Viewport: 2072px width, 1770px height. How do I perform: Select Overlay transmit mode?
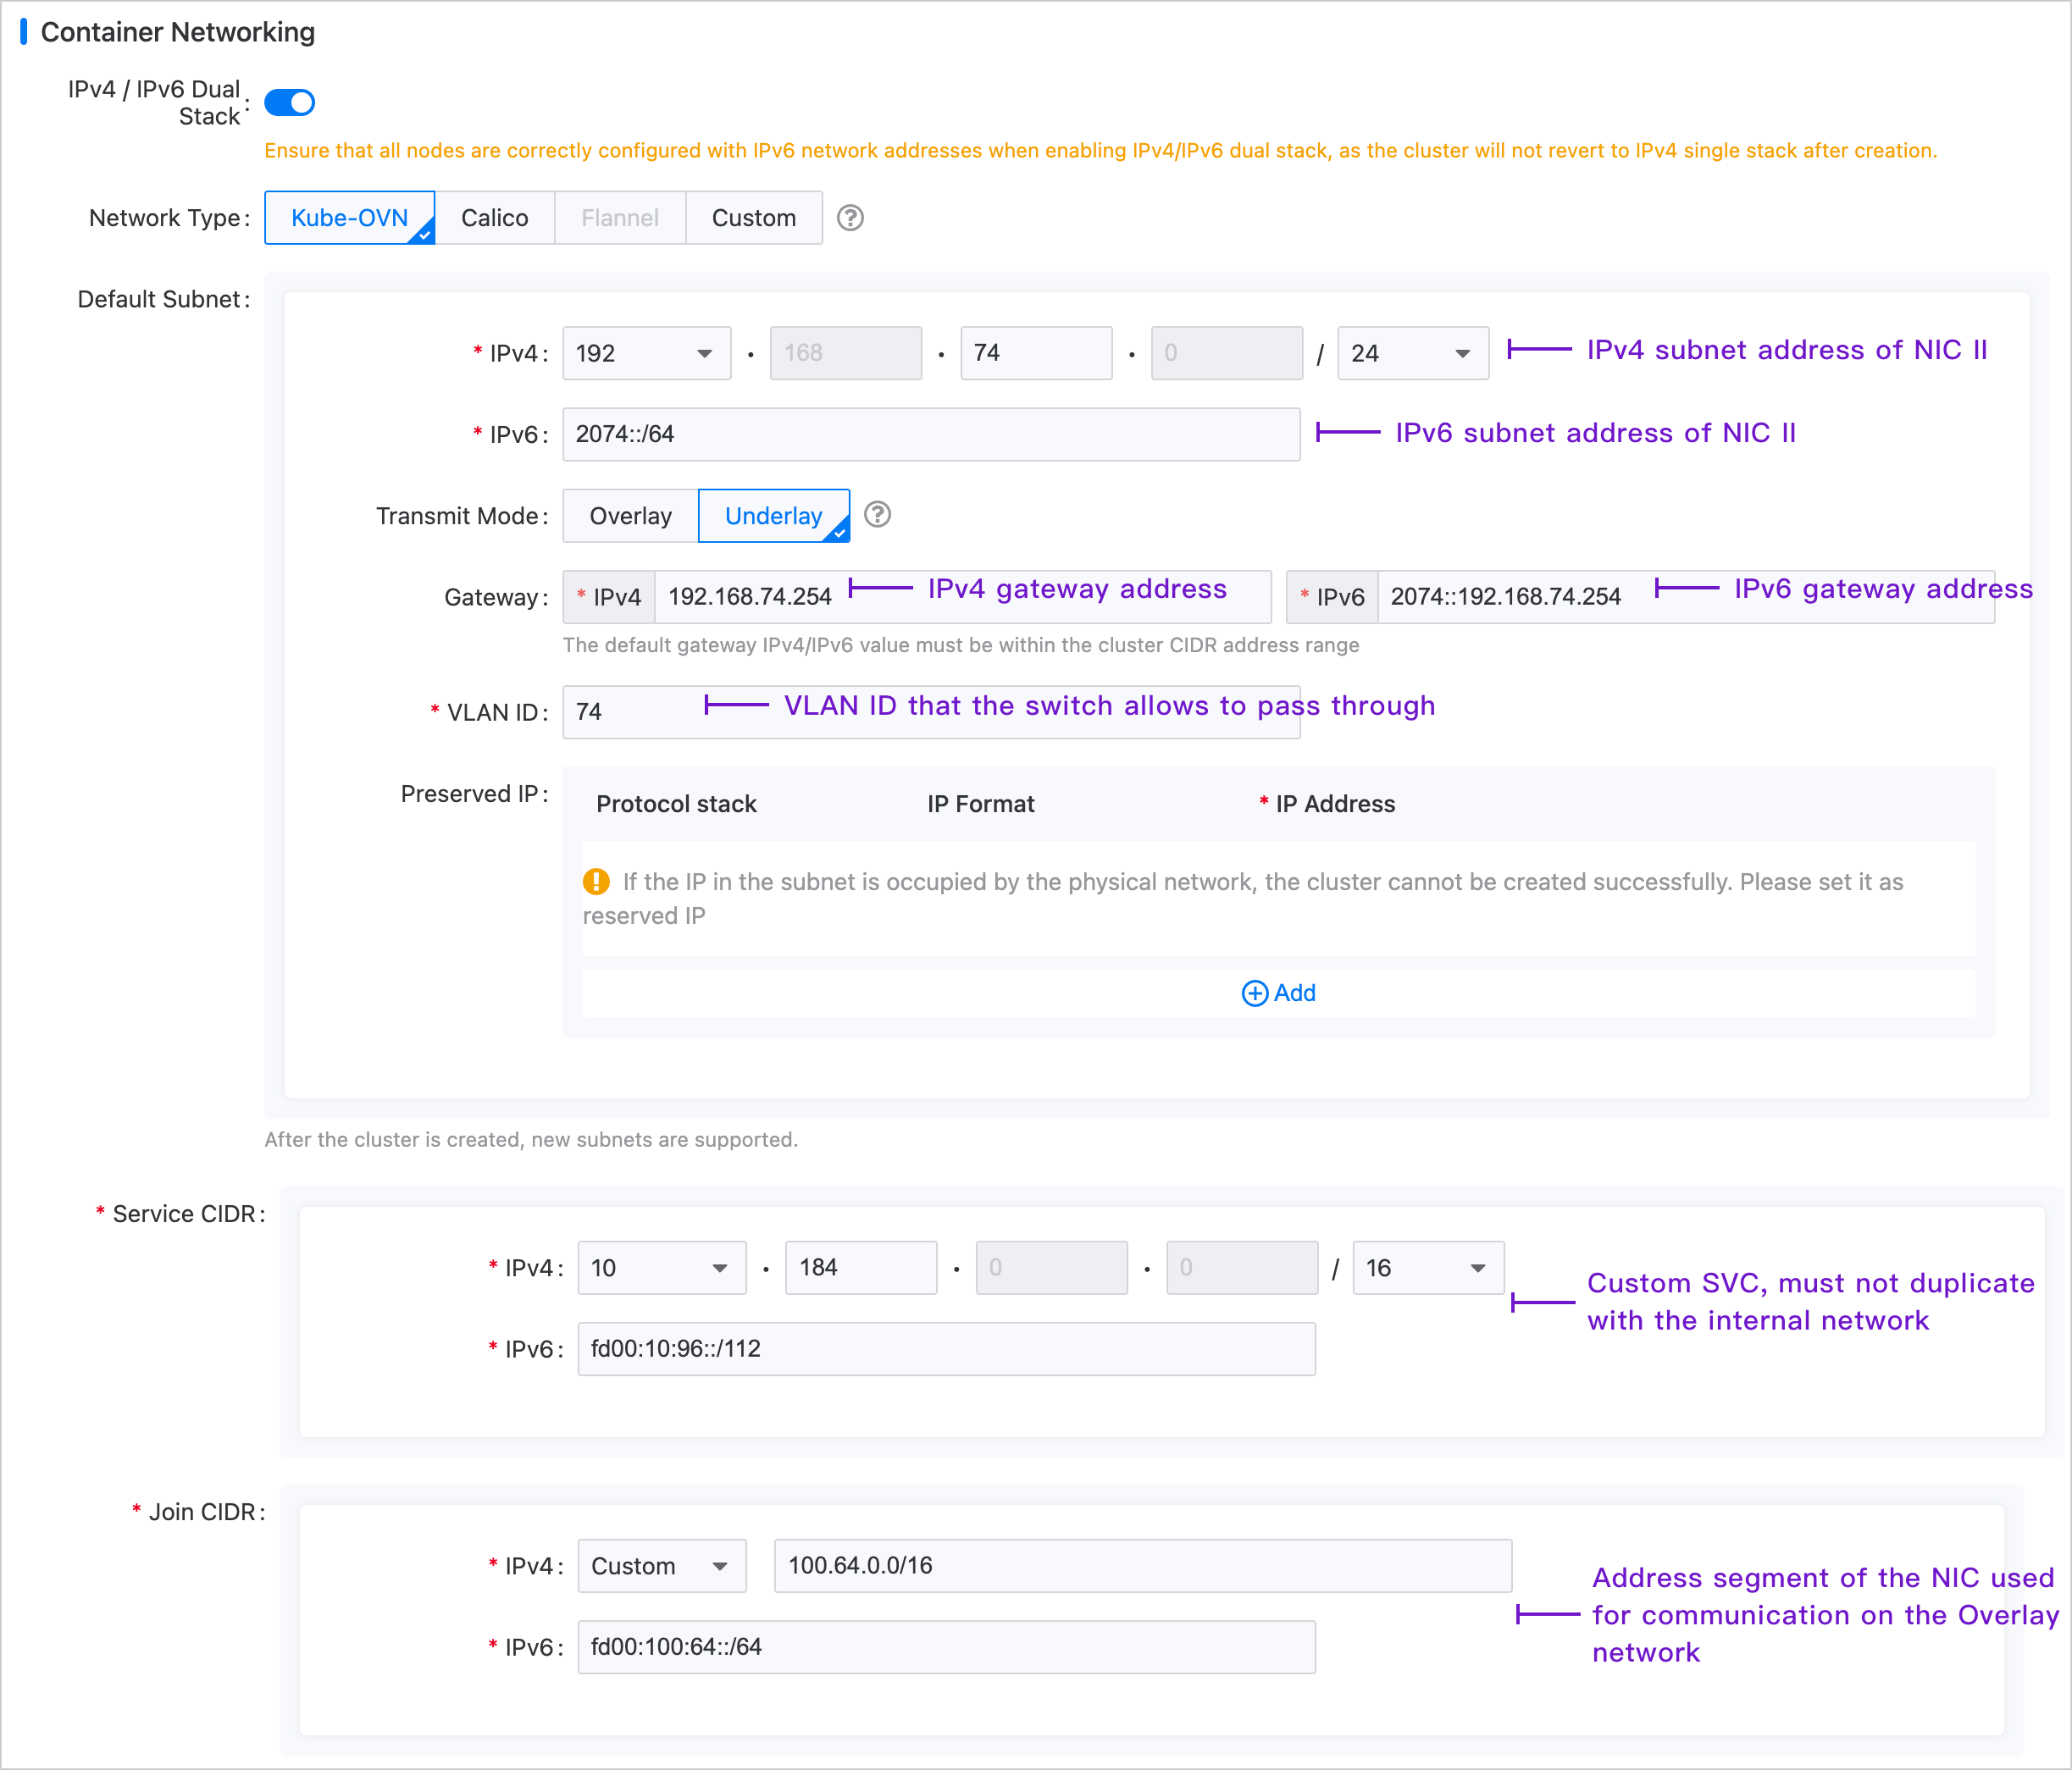[x=630, y=516]
